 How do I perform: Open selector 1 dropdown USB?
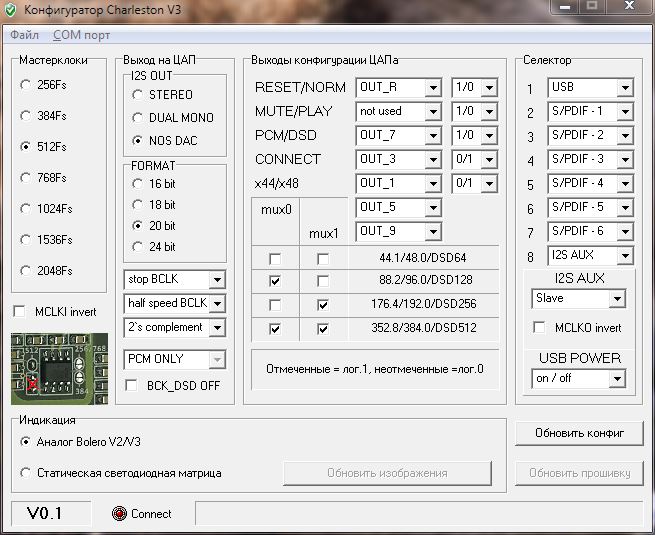pyautogui.click(x=591, y=87)
